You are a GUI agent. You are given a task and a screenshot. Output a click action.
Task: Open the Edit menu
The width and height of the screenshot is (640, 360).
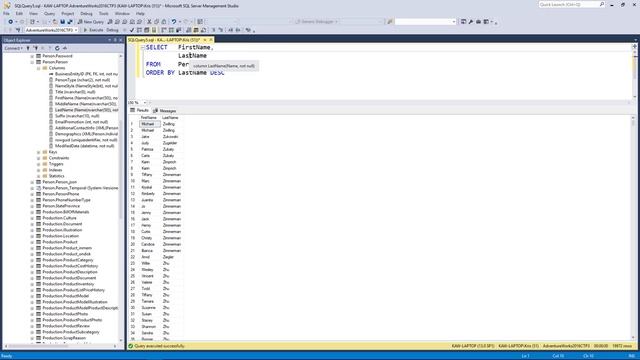tap(19, 13)
